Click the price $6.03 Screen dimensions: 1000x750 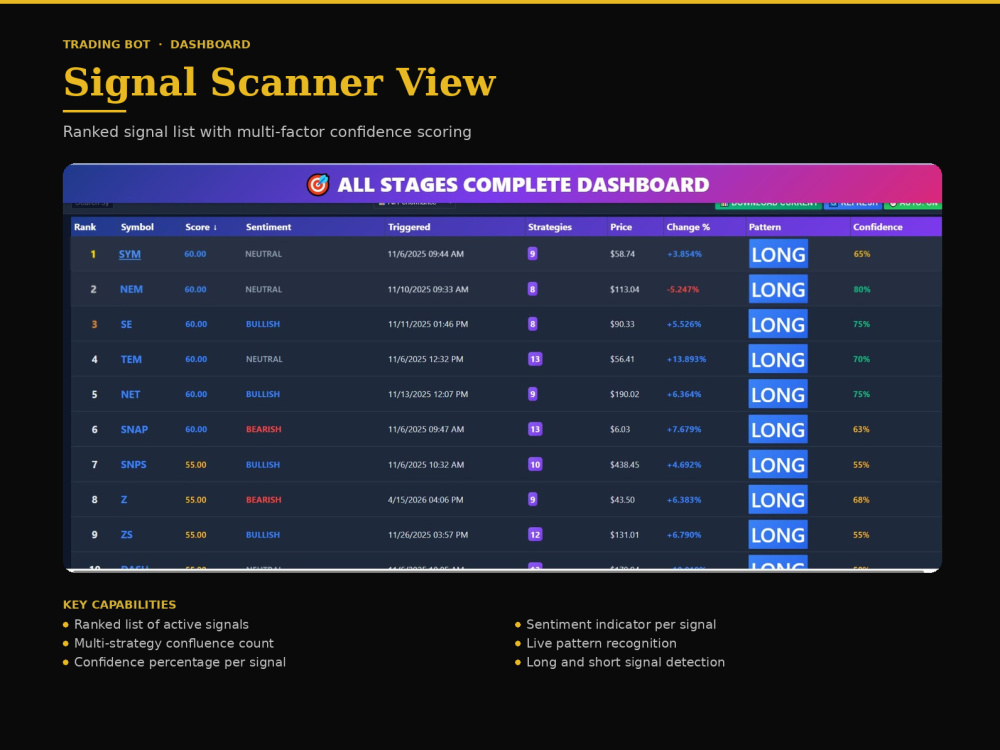tap(620, 429)
